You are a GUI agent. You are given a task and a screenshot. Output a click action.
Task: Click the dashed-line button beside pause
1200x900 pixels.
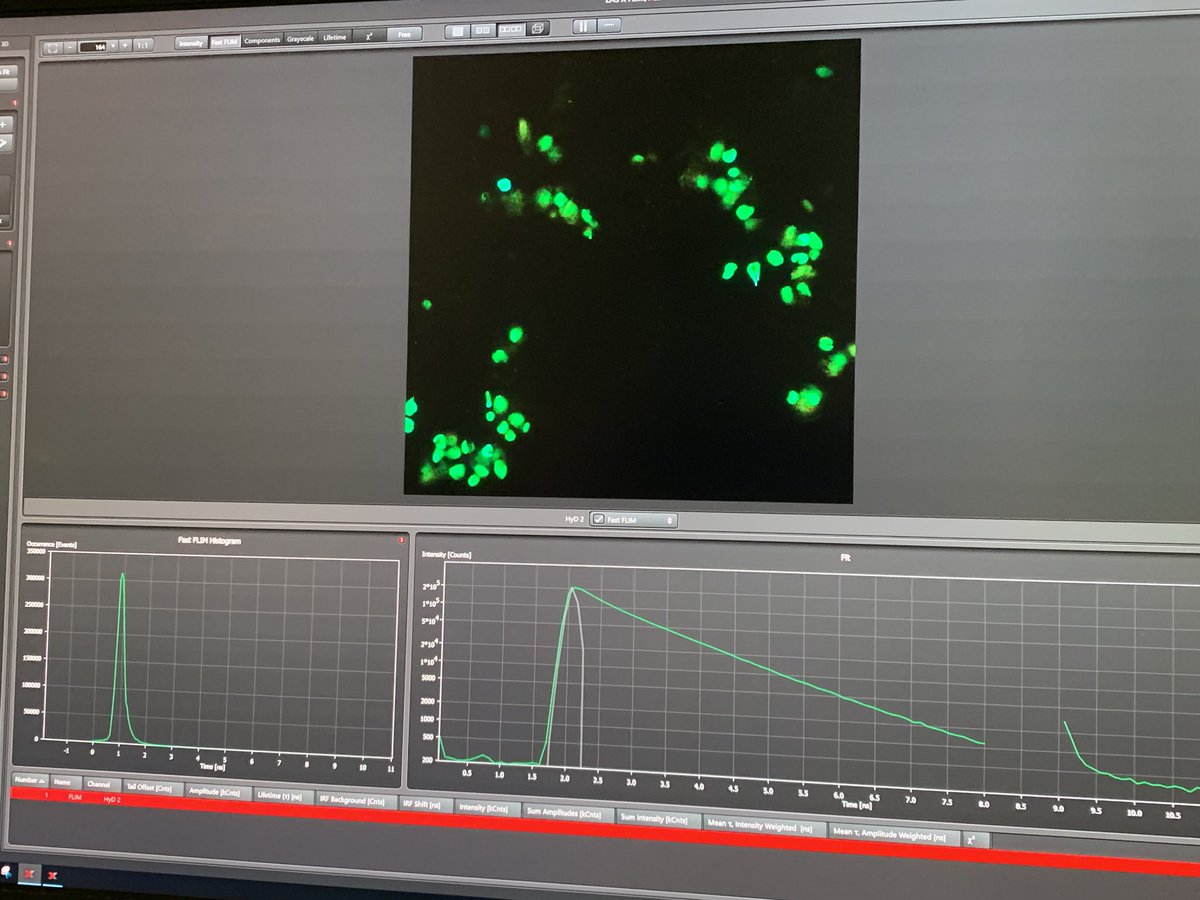609,26
